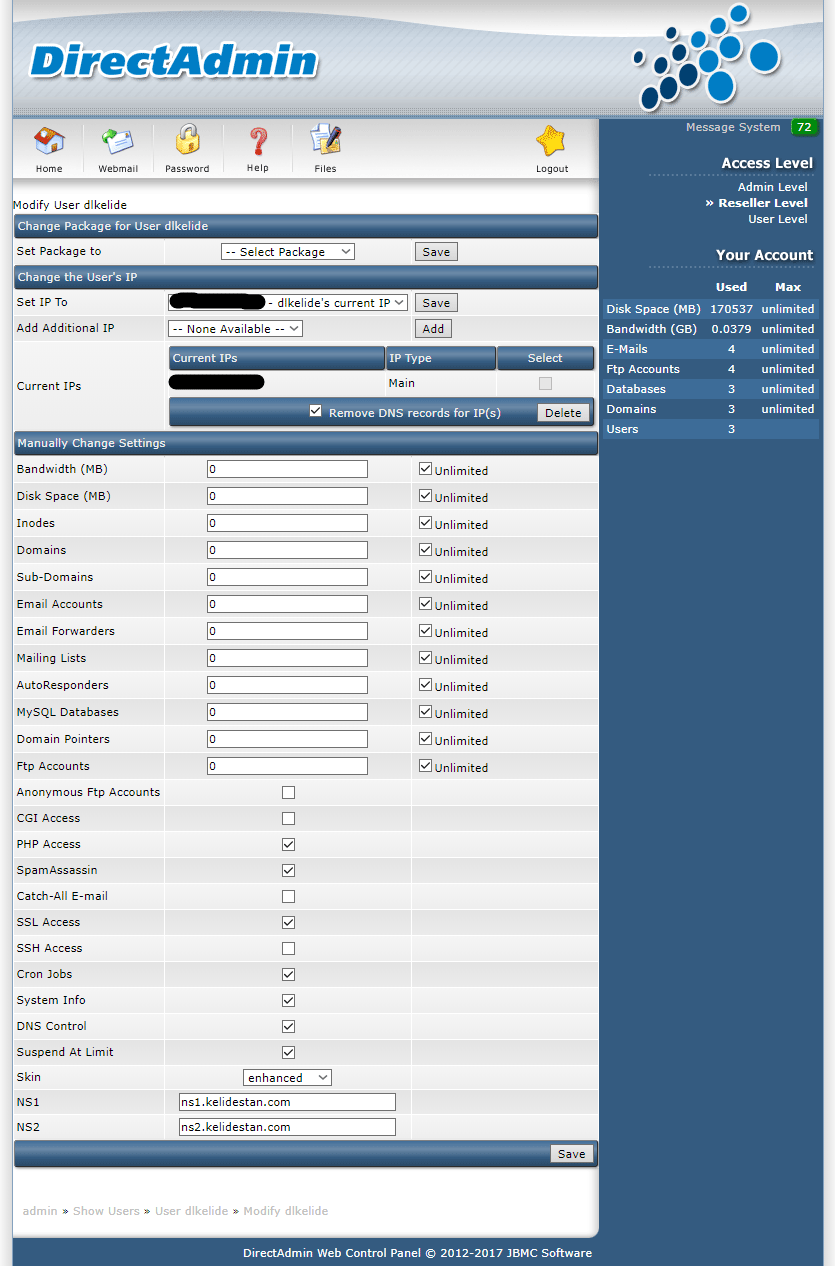The height and width of the screenshot is (1266, 835).
Task: Click Message System link
Action: (733, 127)
